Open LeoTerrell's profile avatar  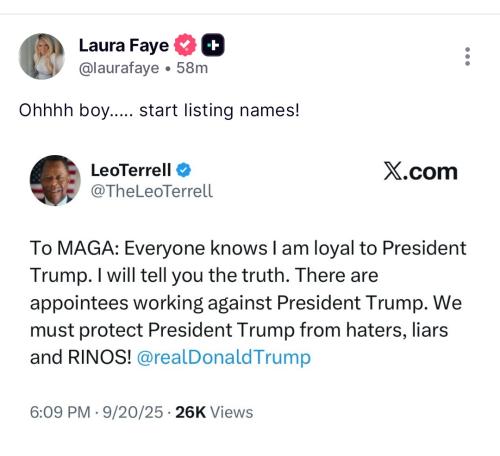55,180
